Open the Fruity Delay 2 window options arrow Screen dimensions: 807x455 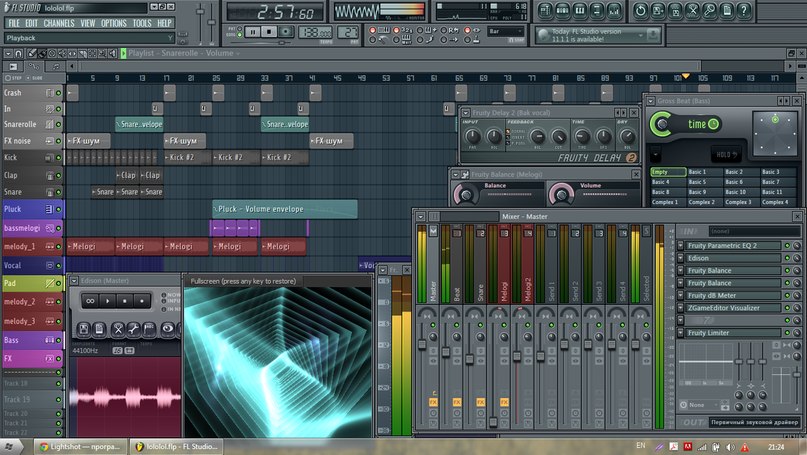point(465,113)
